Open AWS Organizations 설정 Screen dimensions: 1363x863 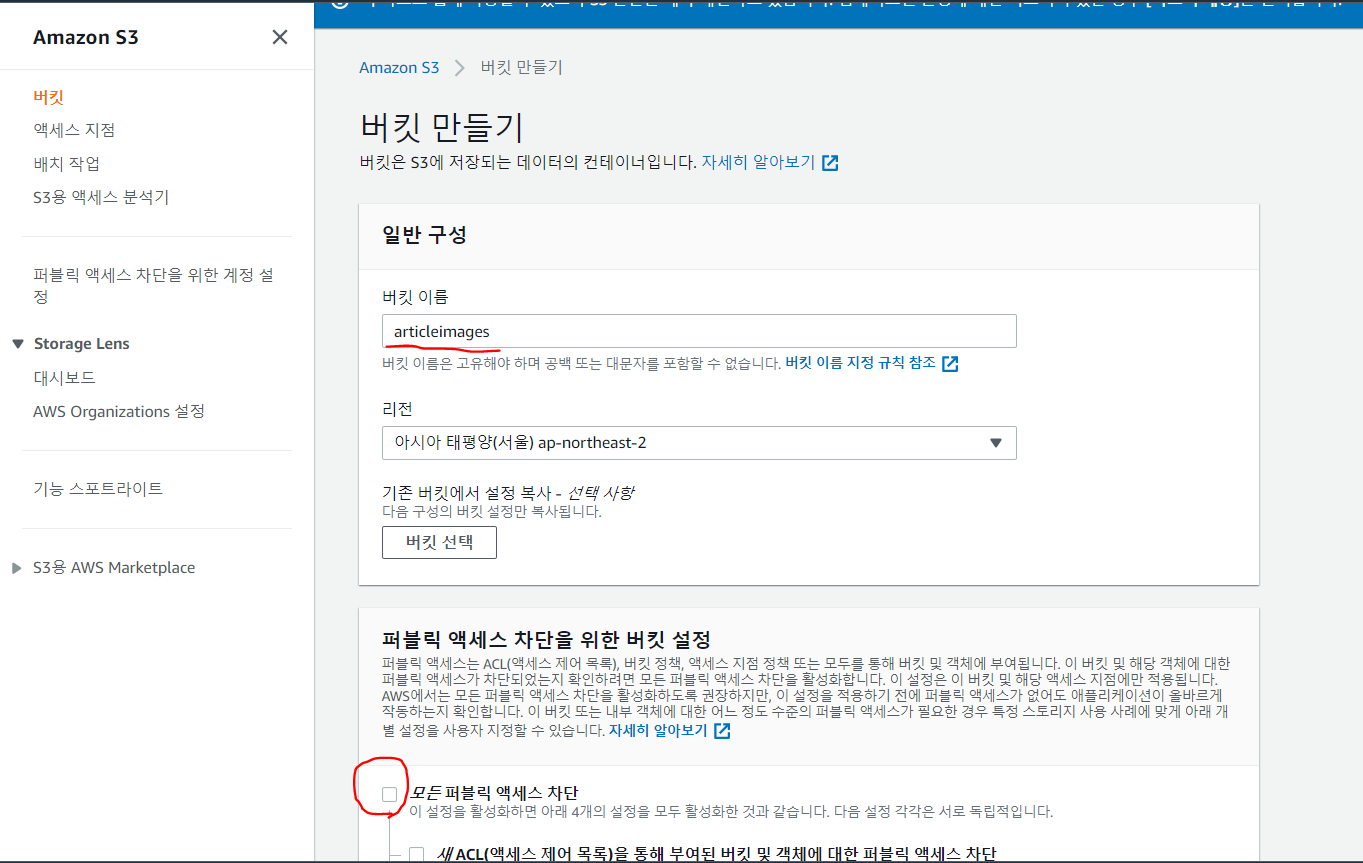tap(119, 412)
